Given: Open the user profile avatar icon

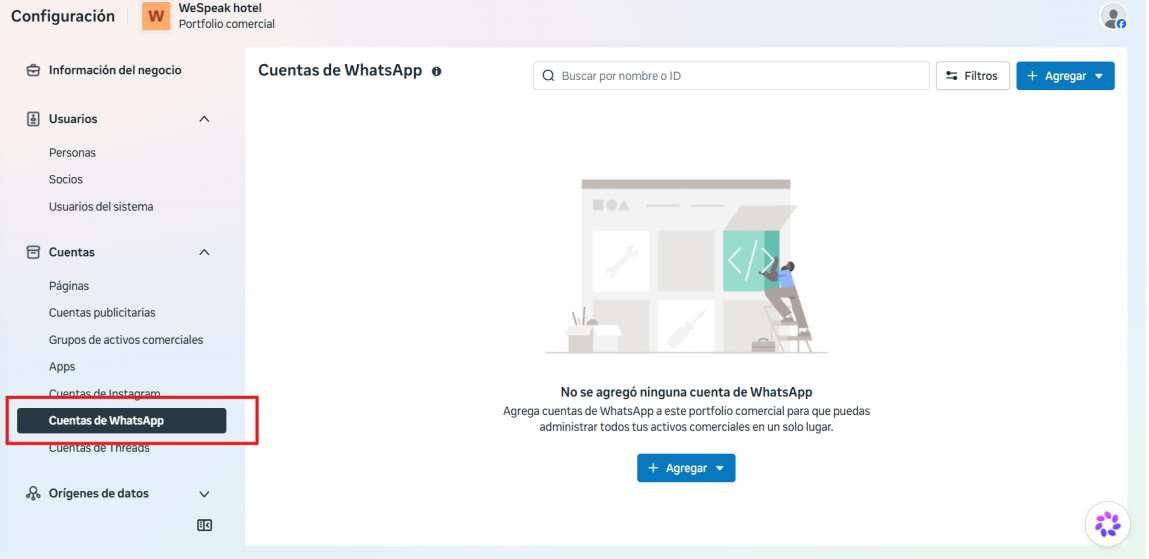Looking at the screenshot, I should pos(1113,17).
